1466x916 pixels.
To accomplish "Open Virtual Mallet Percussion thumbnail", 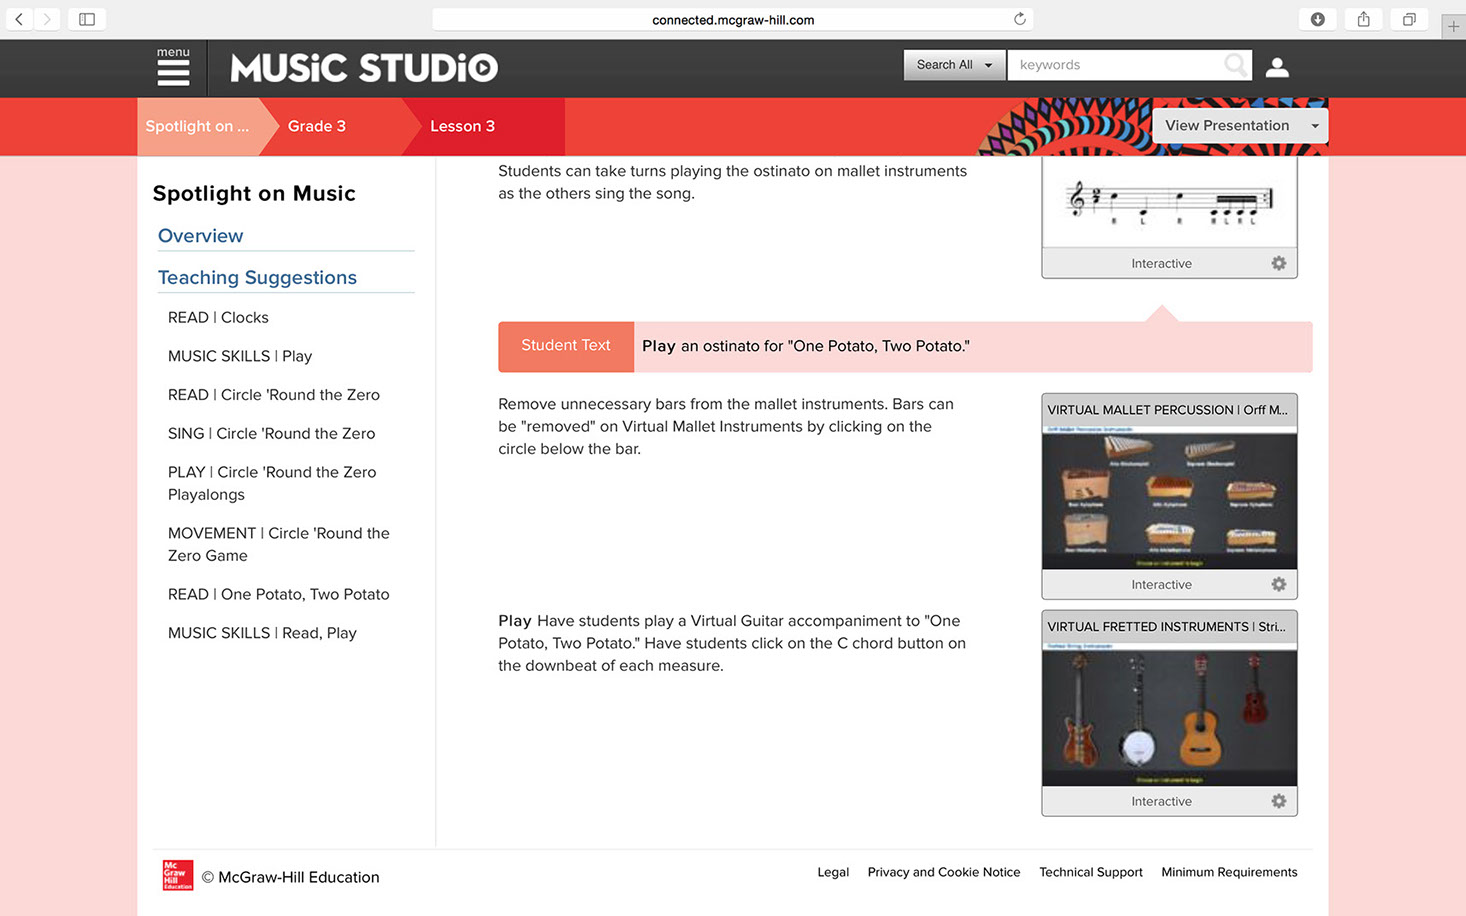I will (x=1169, y=500).
